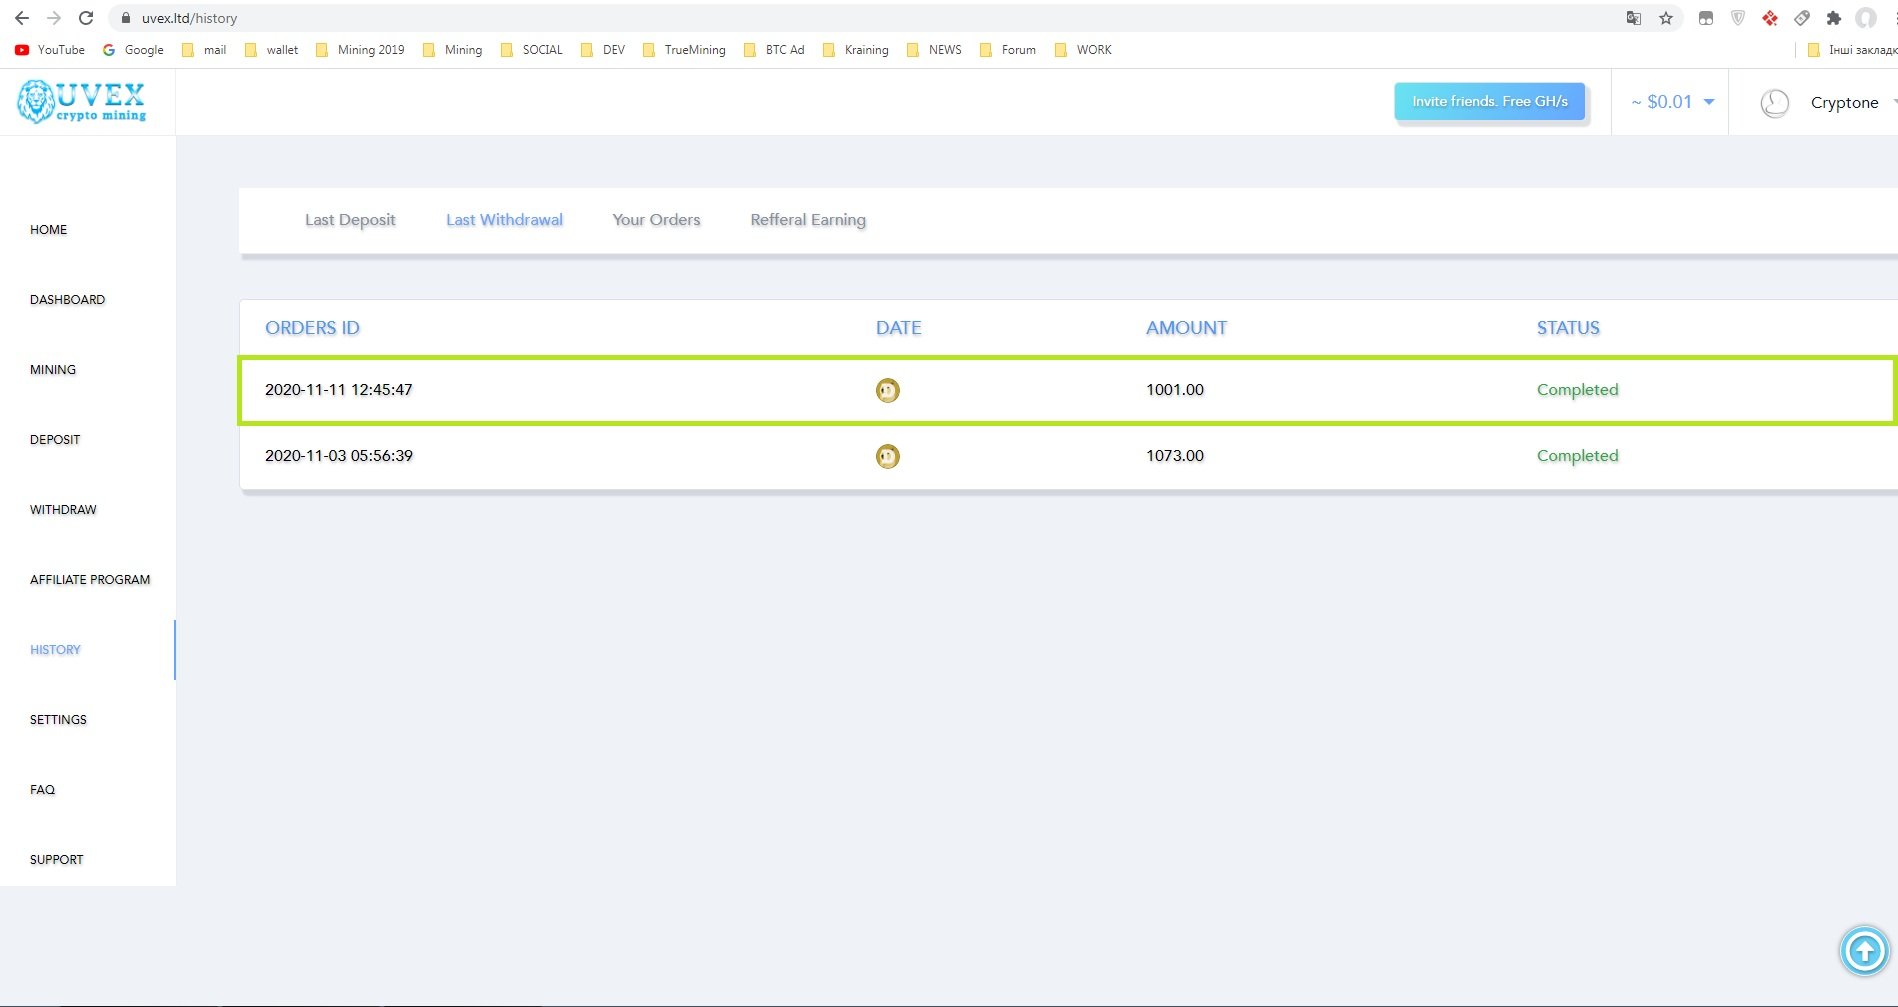Expand the $0.01 balance dropdown
This screenshot has width=1898, height=1007.
pyautogui.click(x=1673, y=102)
